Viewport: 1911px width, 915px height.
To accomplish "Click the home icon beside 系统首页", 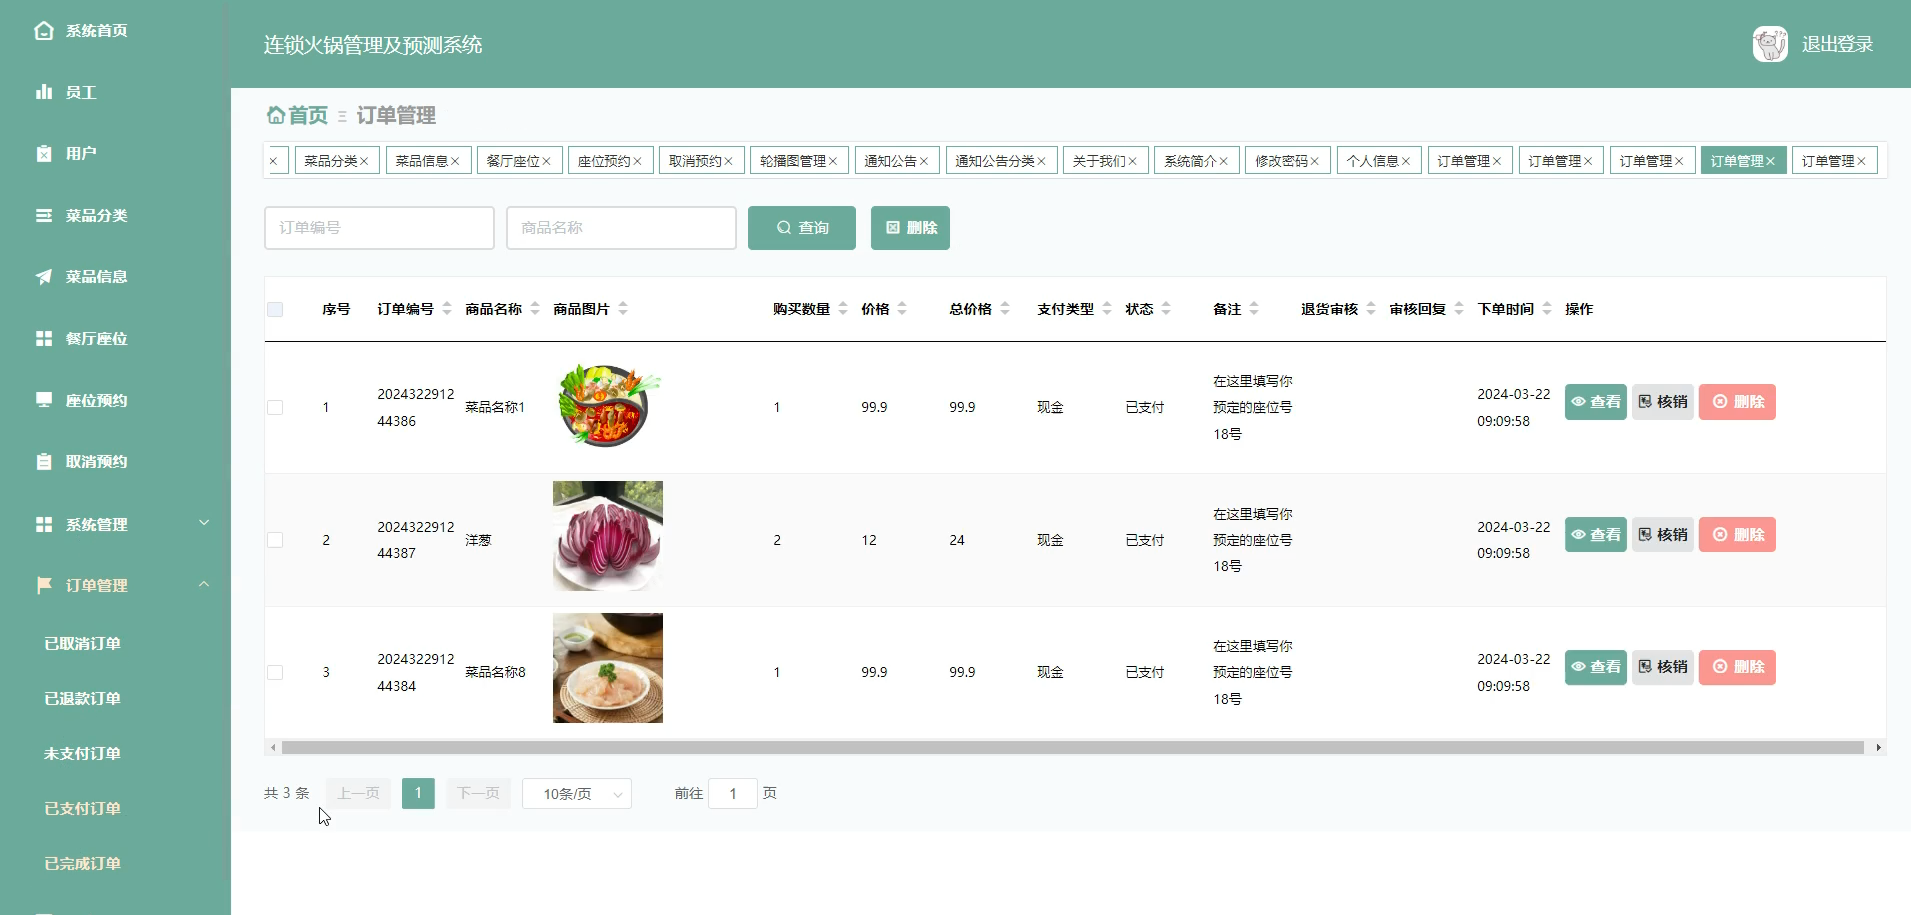I will (x=44, y=31).
